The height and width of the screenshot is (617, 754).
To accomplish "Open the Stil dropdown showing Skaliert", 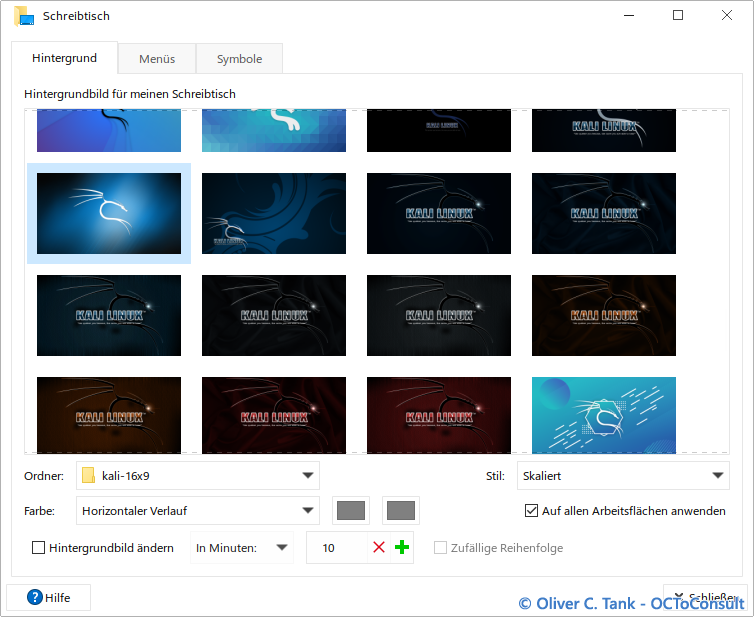I will tap(623, 476).
